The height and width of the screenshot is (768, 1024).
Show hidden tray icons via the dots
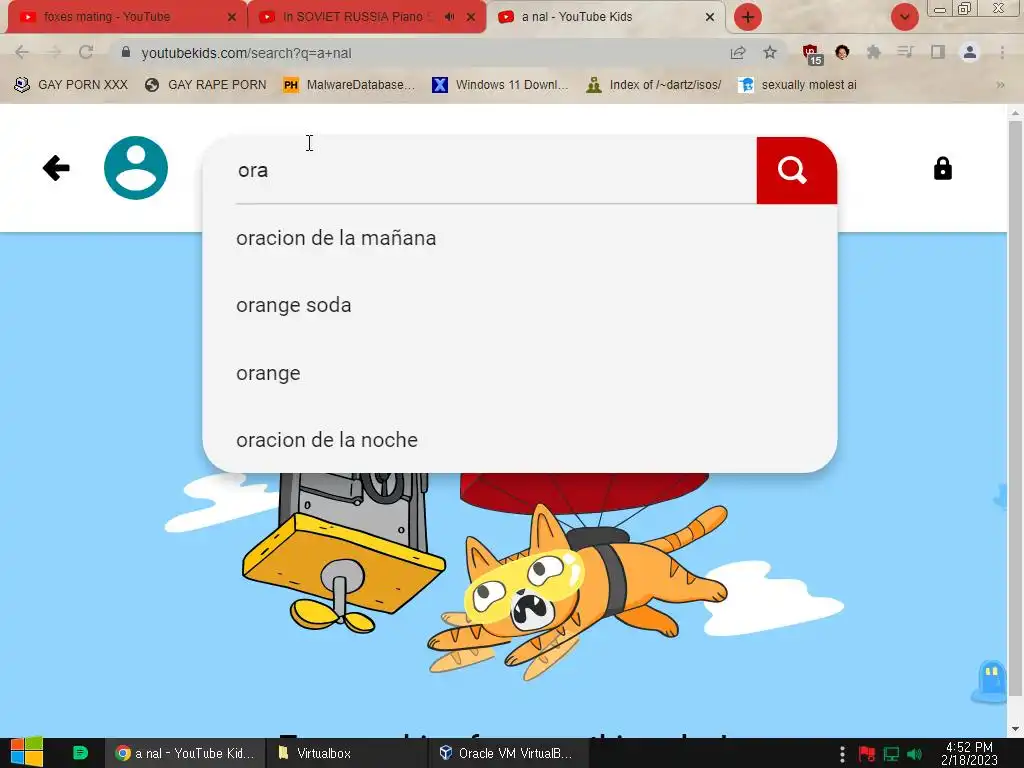pos(842,754)
